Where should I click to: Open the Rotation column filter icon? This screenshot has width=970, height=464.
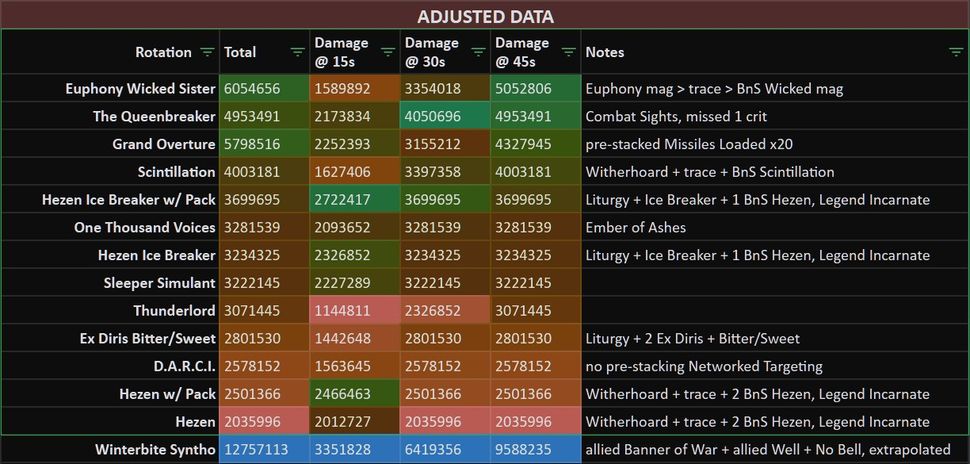pos(207,53)
